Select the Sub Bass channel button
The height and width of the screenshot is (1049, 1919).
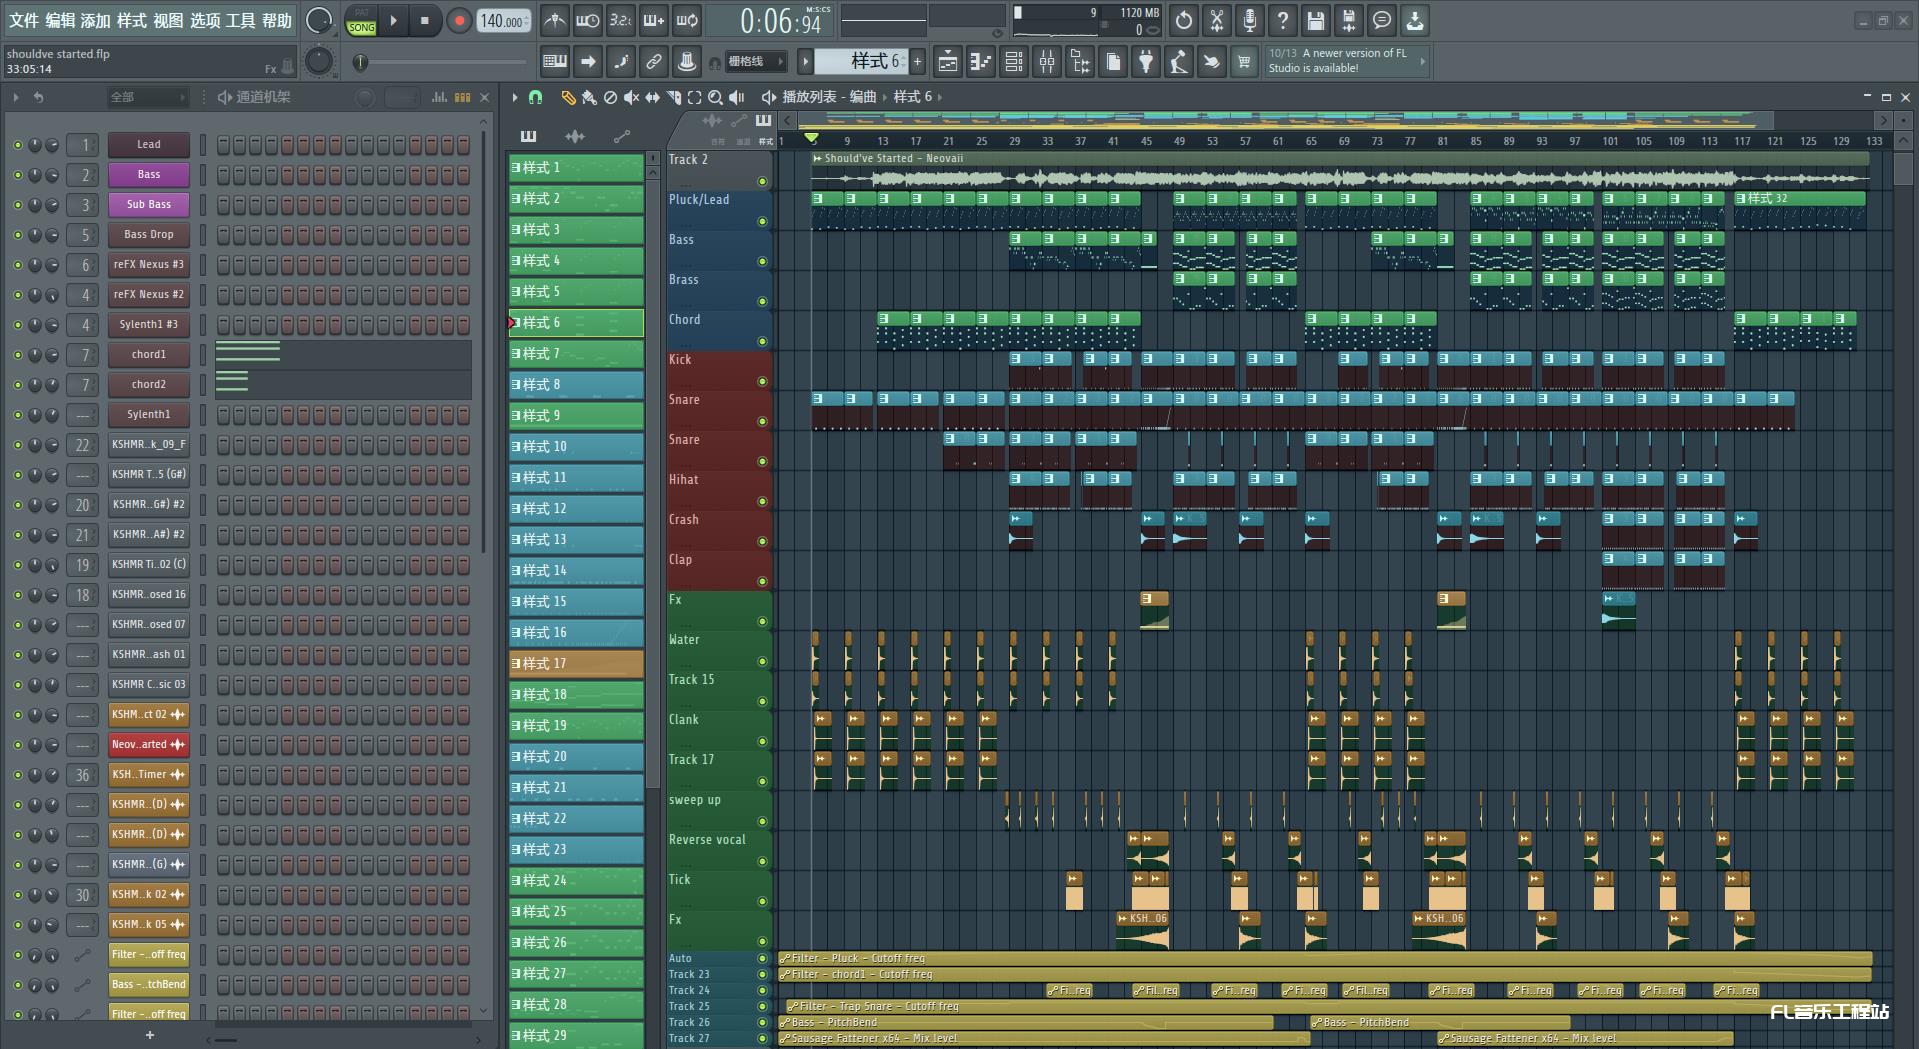(149, 205)
